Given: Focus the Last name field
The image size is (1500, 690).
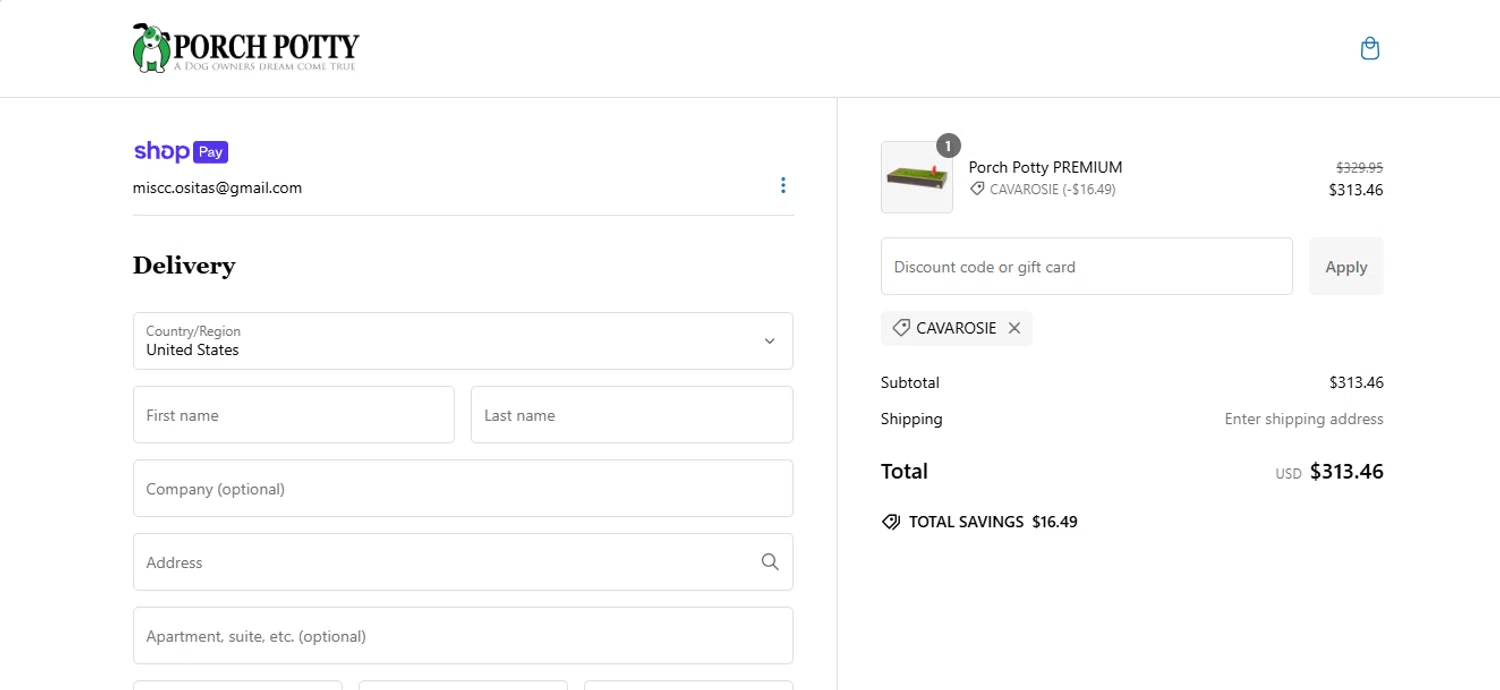Looking at the screenshot, I should point(632,415).
